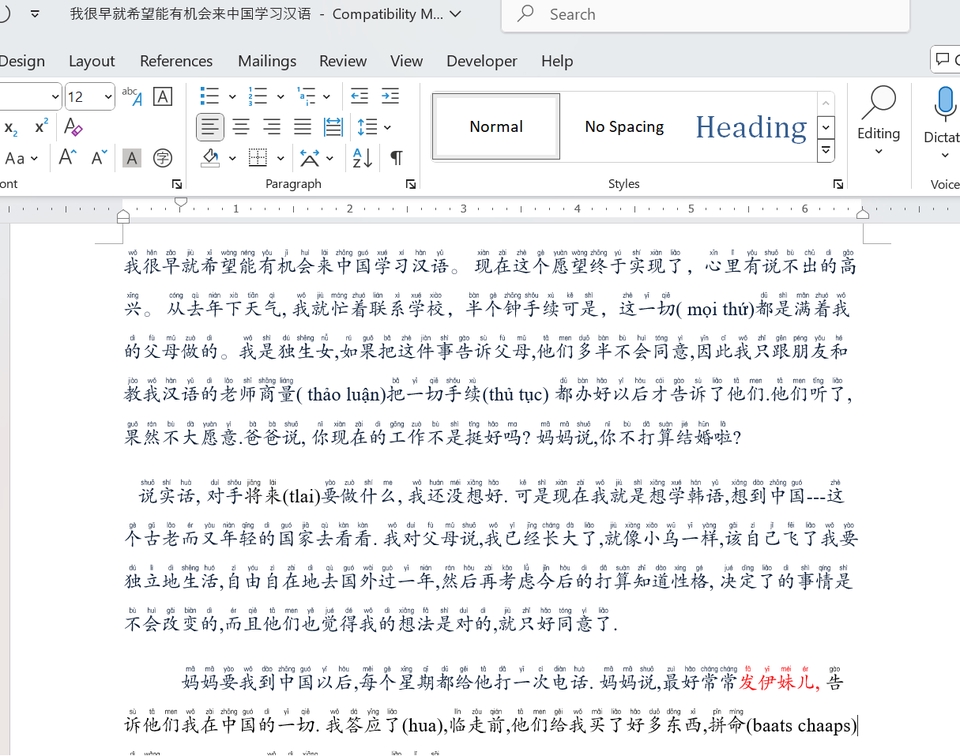Viewport: 960px width, 756px height.
Task: Open Font dialog launcher
Action: point(177,184)
